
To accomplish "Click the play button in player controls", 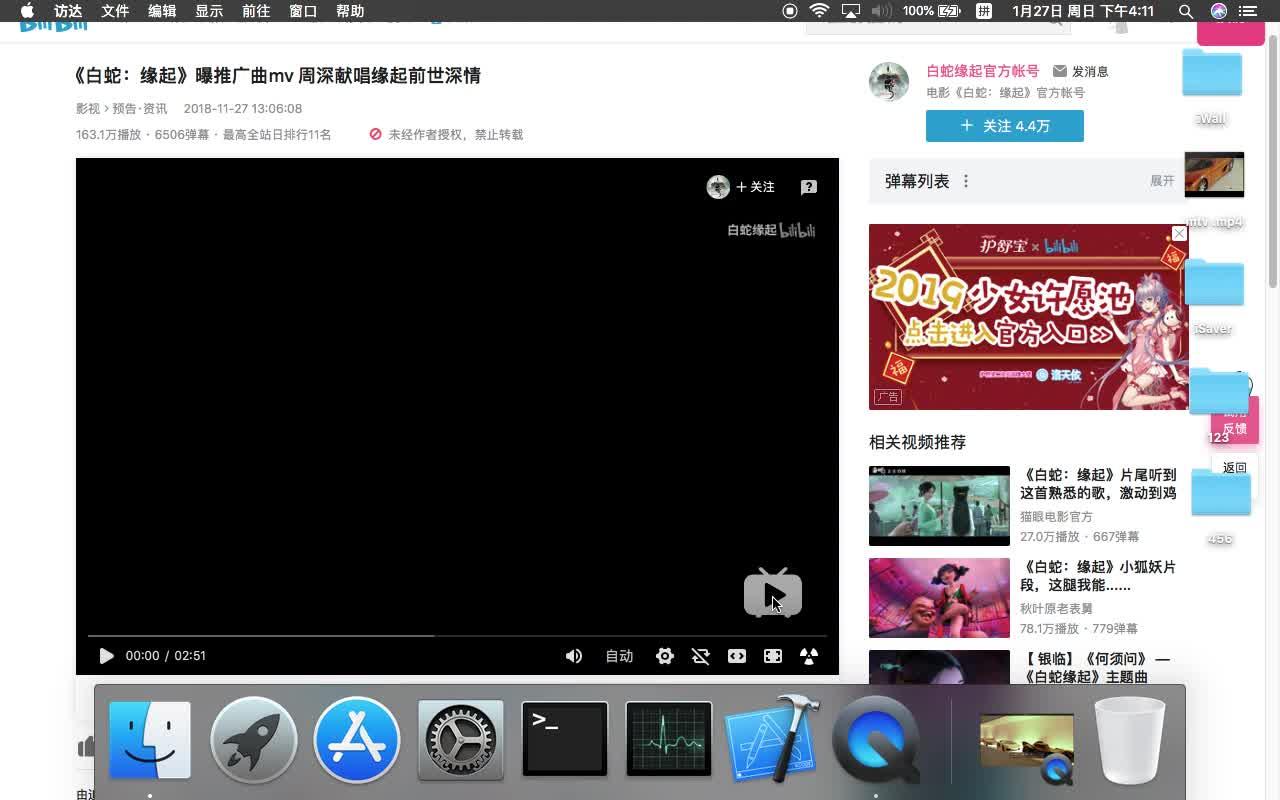I will [106, 656].
